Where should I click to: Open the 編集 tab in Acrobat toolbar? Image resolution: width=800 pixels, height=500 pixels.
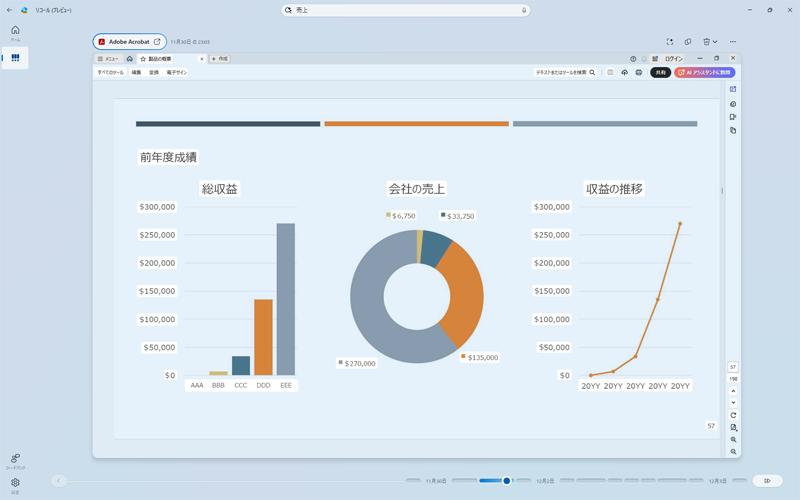pos(136,73)
